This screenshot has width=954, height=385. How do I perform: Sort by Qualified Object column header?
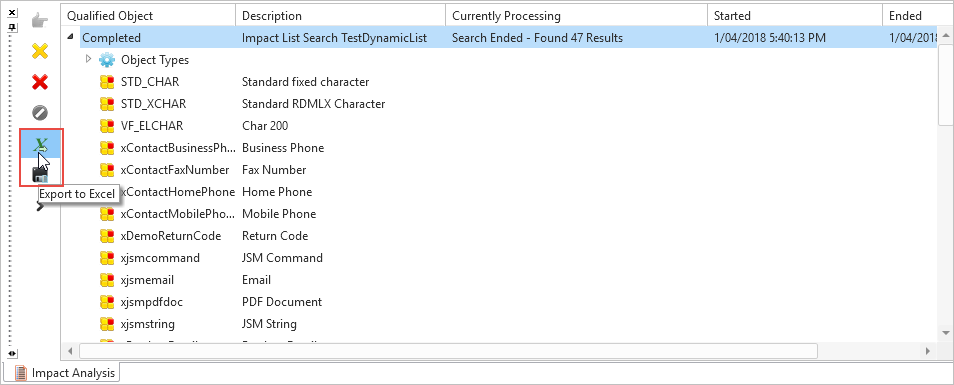148,15
